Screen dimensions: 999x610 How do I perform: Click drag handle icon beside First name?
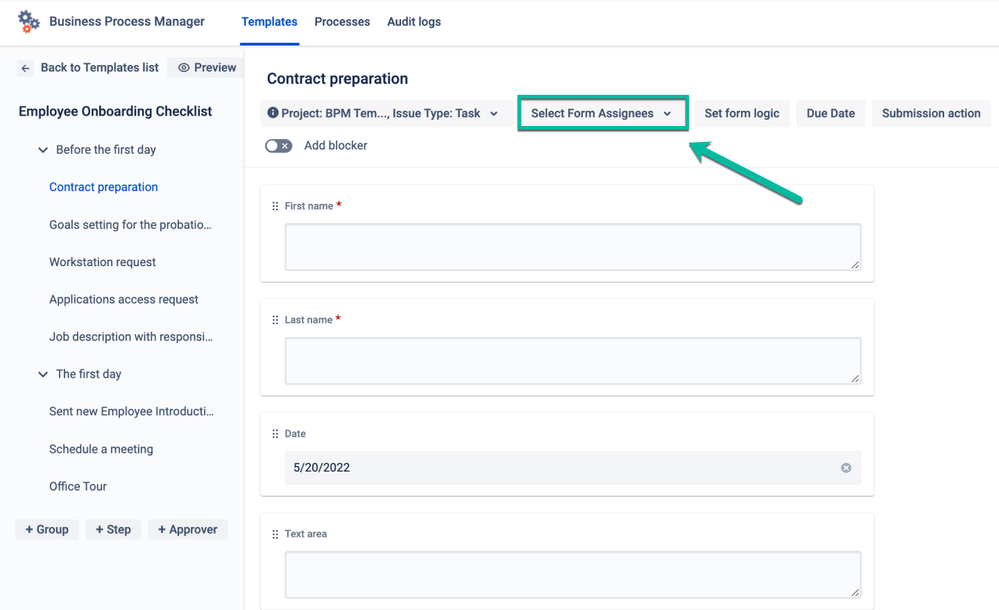[x=275, y=206]
